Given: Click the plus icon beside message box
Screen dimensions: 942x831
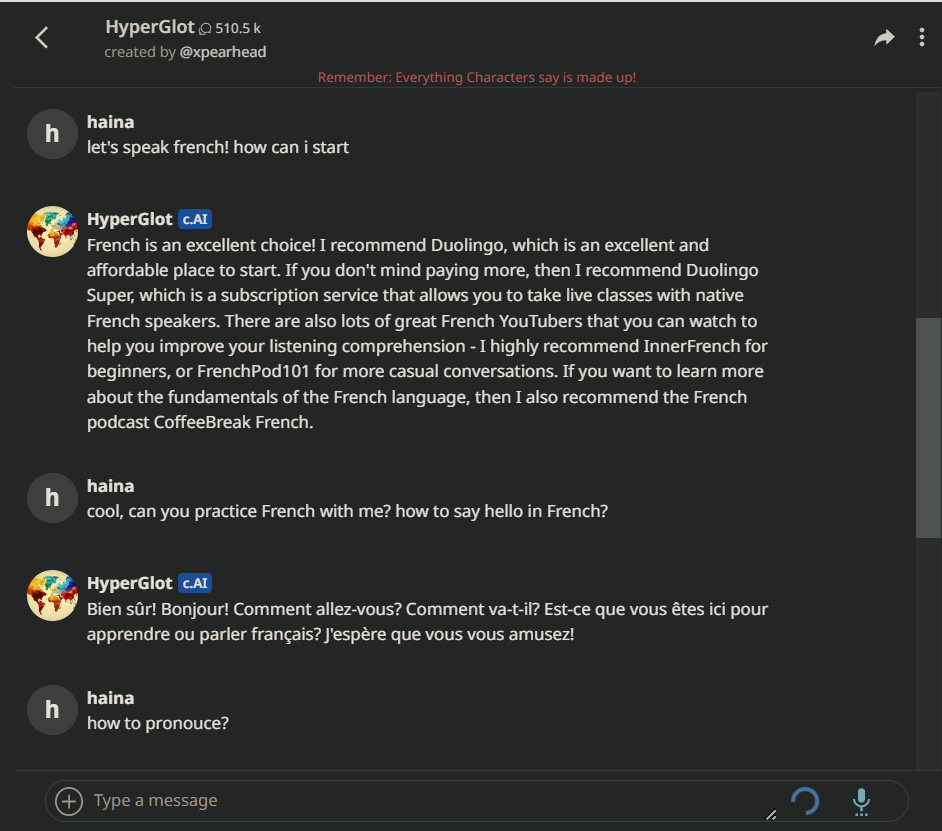Looking at the screenshot, I should 68,801.
